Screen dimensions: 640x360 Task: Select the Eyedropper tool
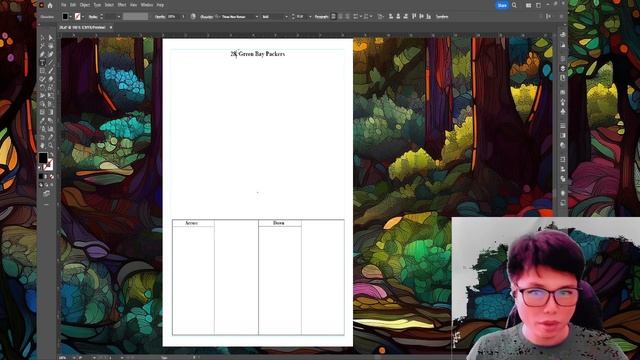pyautogui.click(x=42, y=120)
